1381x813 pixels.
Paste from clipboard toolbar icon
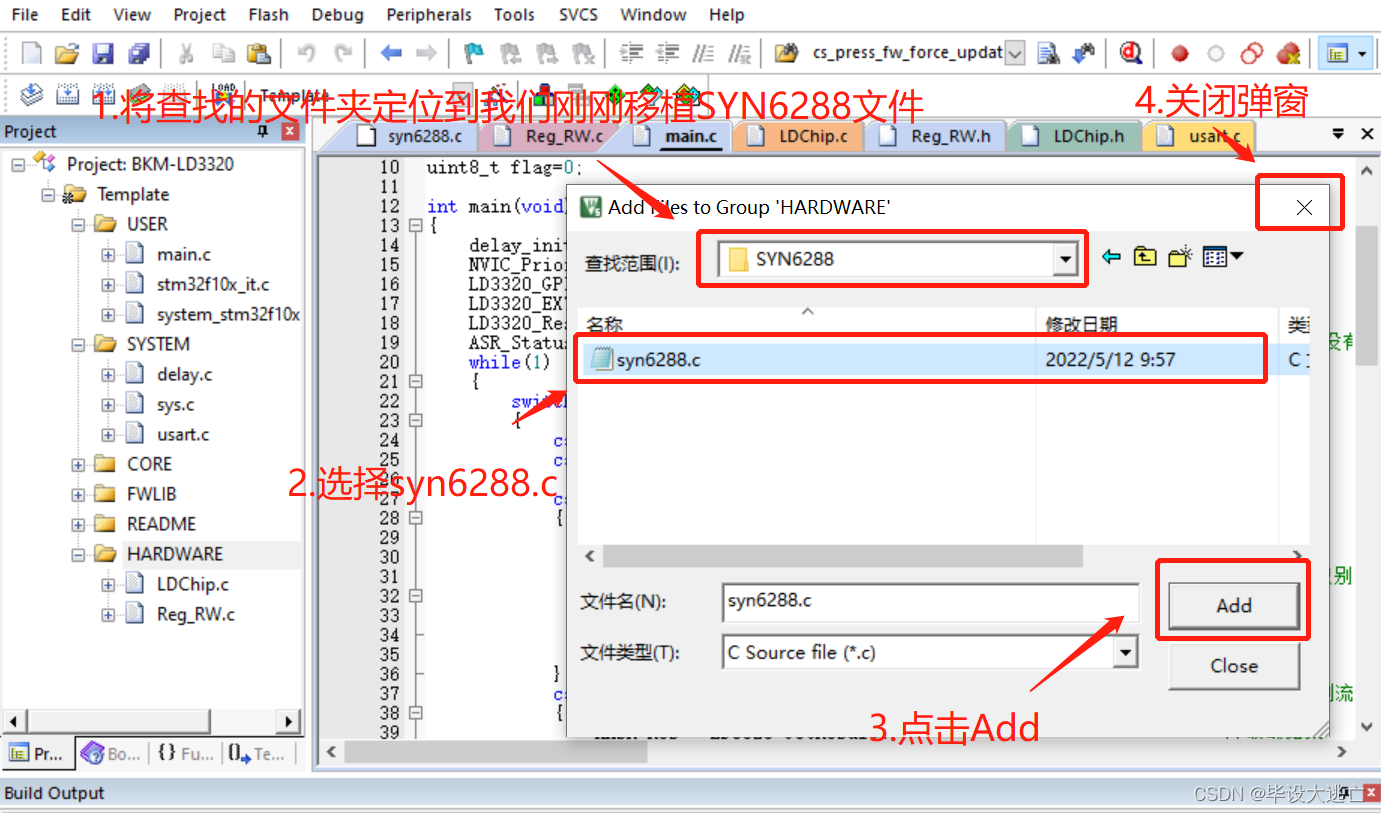tap(258, 53)
